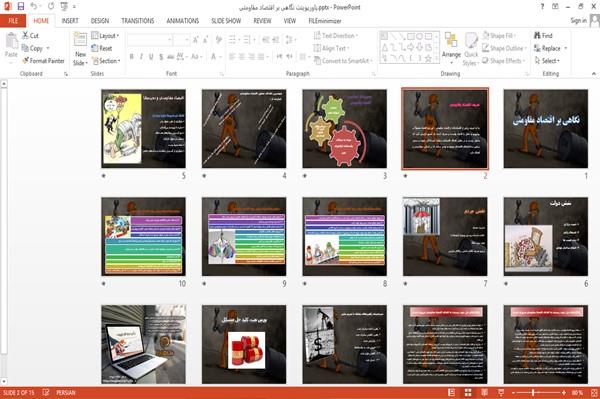Viewport: 600px width, 399px height.
Task: Open the font name combo box
Action: 150,40
